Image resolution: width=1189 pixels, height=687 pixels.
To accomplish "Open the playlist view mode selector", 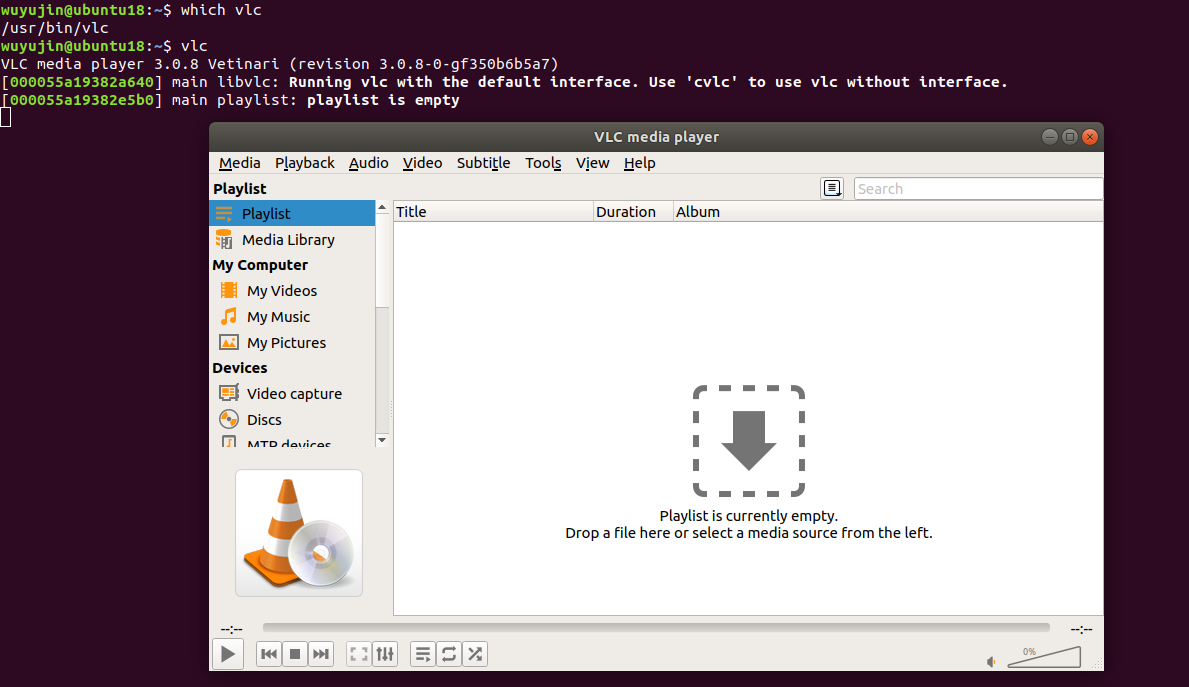I will pyautogui.click(x=832, y=187).
